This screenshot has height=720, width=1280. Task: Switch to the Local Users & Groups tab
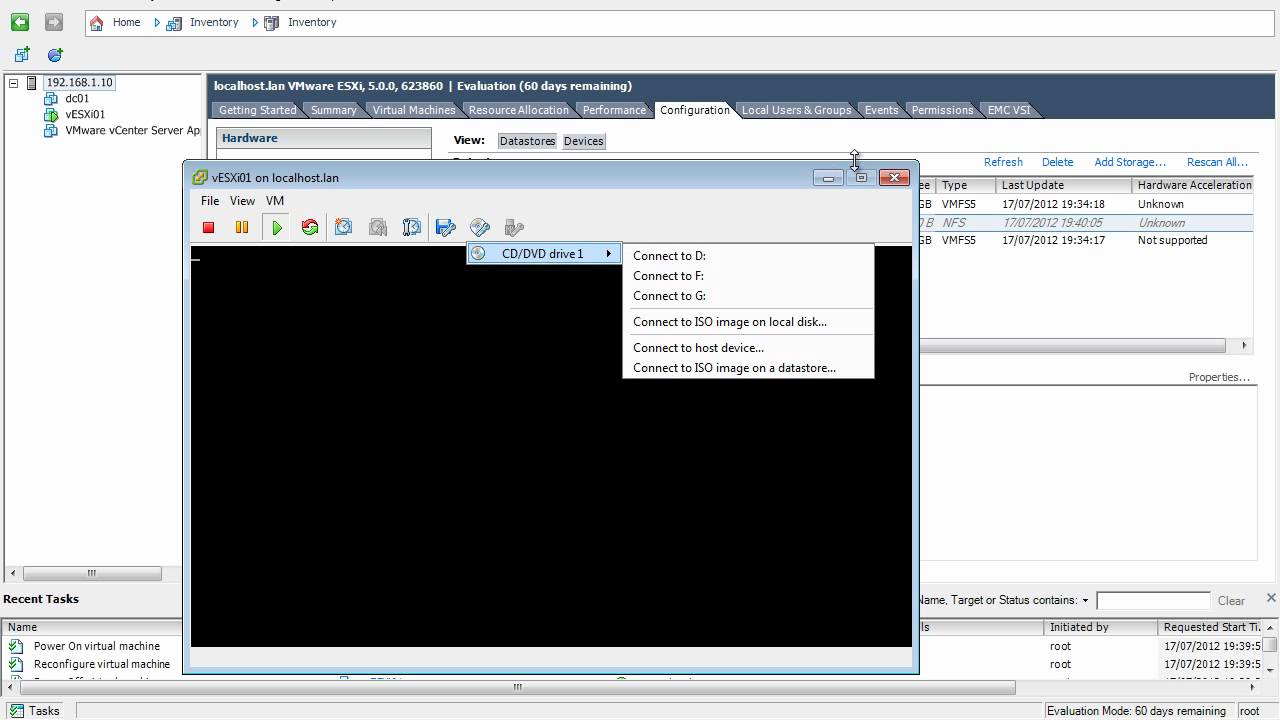tap(796, 110)
